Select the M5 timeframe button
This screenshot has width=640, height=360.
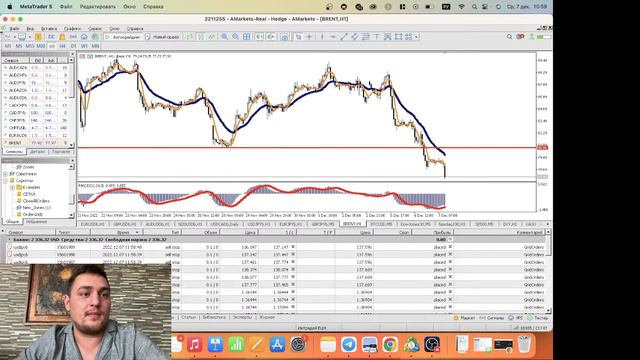pos(19,46)
